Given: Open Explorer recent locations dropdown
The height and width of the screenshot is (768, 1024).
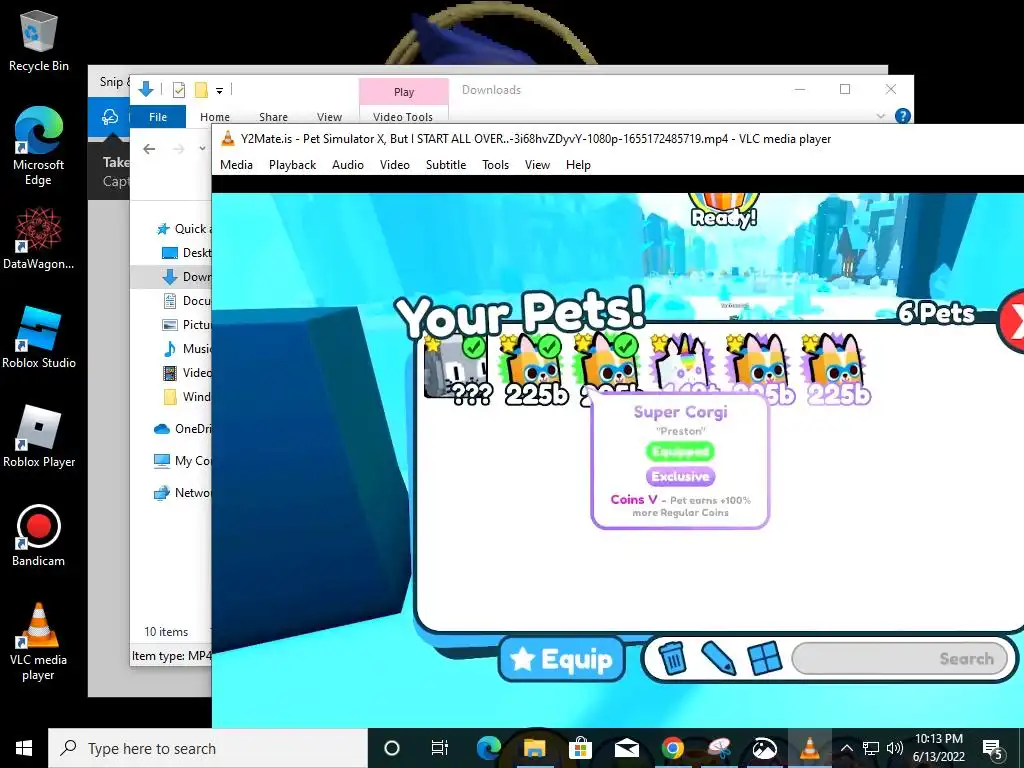Looking at the screenshot, I should coord(202,149).
